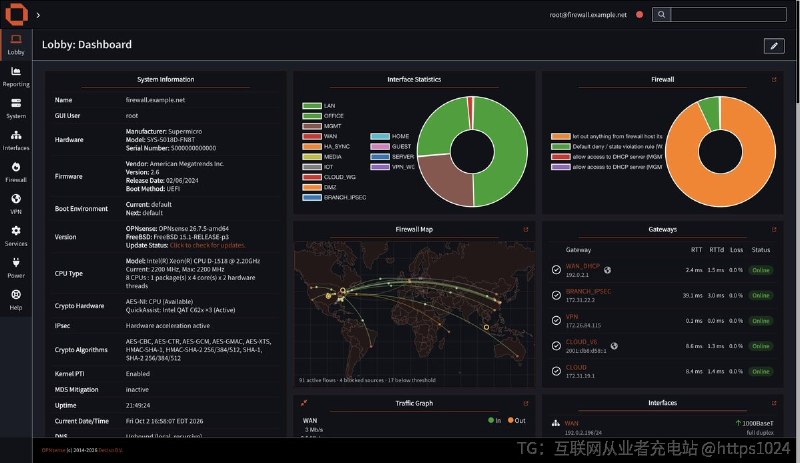Click check-circle icon beside VPN gateway

556,321
